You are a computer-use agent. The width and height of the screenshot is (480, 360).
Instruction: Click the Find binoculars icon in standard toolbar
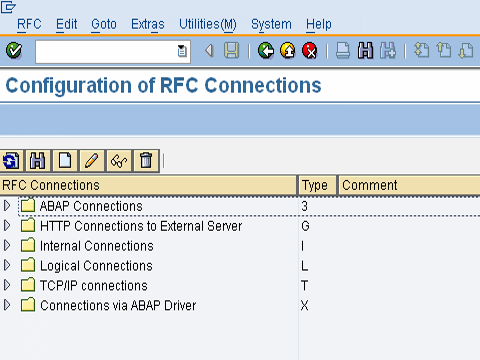pos(365,51)
